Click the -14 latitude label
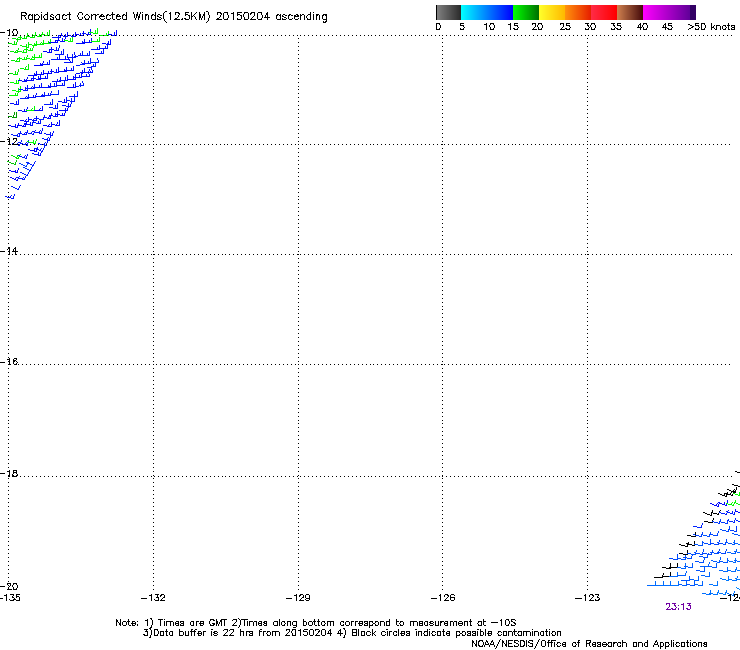740x650 pixels. point(9,251)
